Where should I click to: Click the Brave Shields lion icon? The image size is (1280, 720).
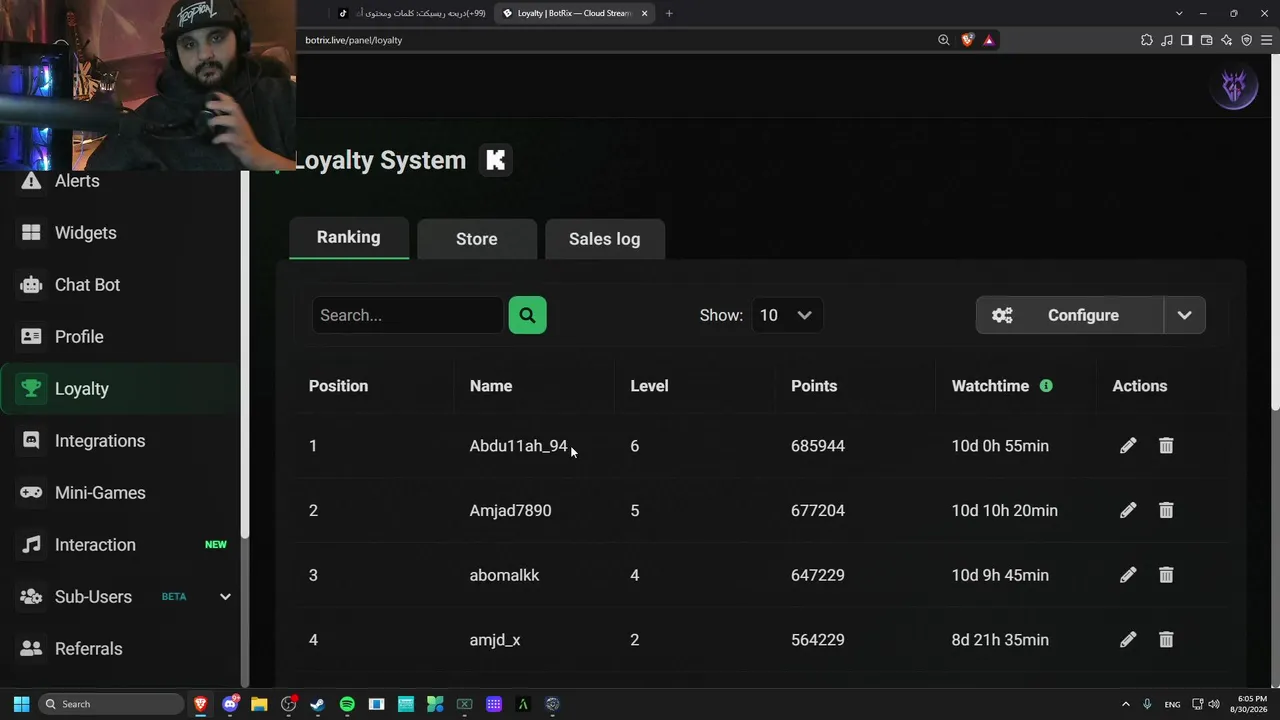967,40
